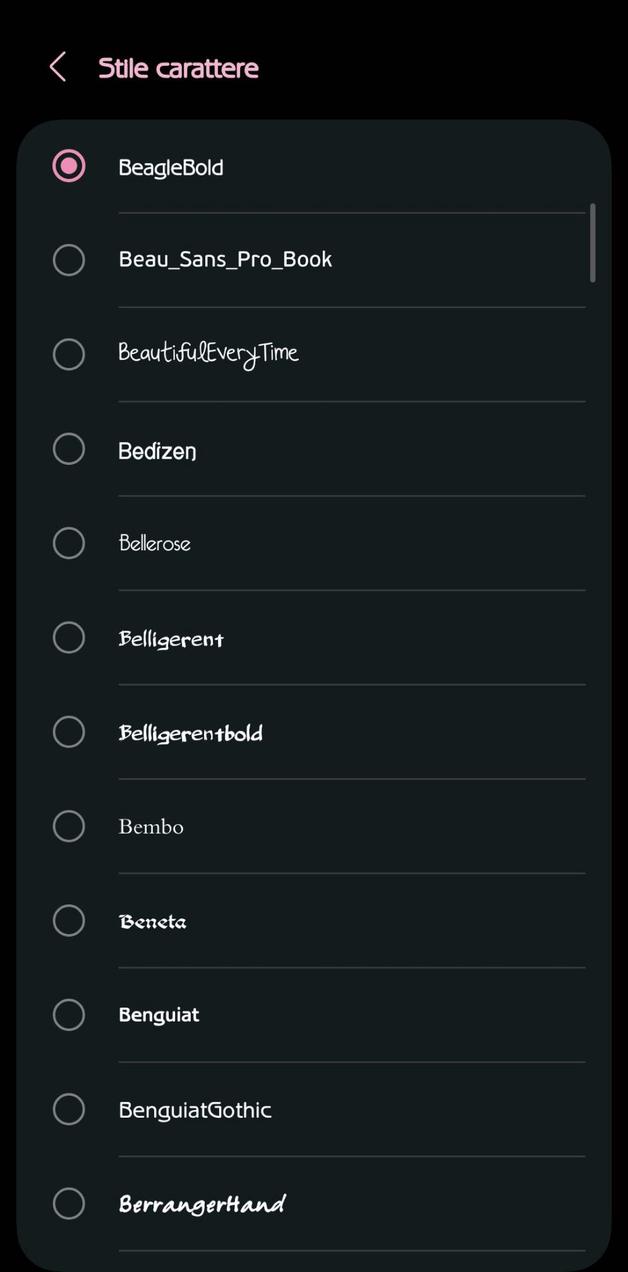Pick the Bellerose font style
The height and width of the screenshot is (1272, 628).
68,543
